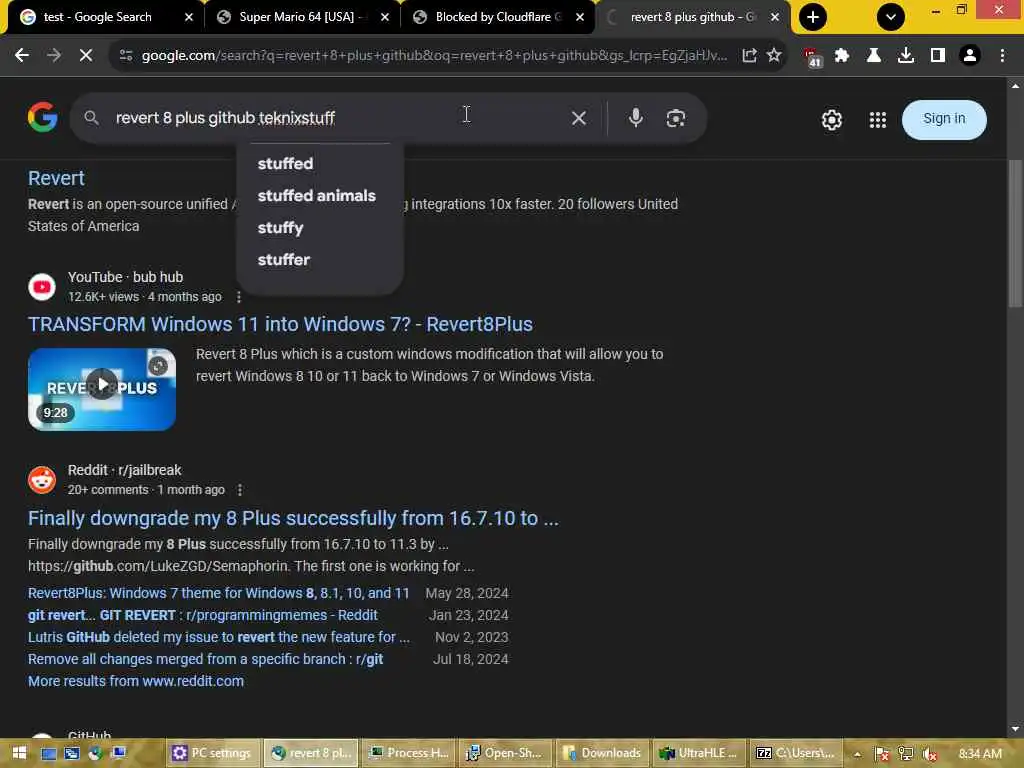Open the Windows Start button

click(x=19, y=753)
